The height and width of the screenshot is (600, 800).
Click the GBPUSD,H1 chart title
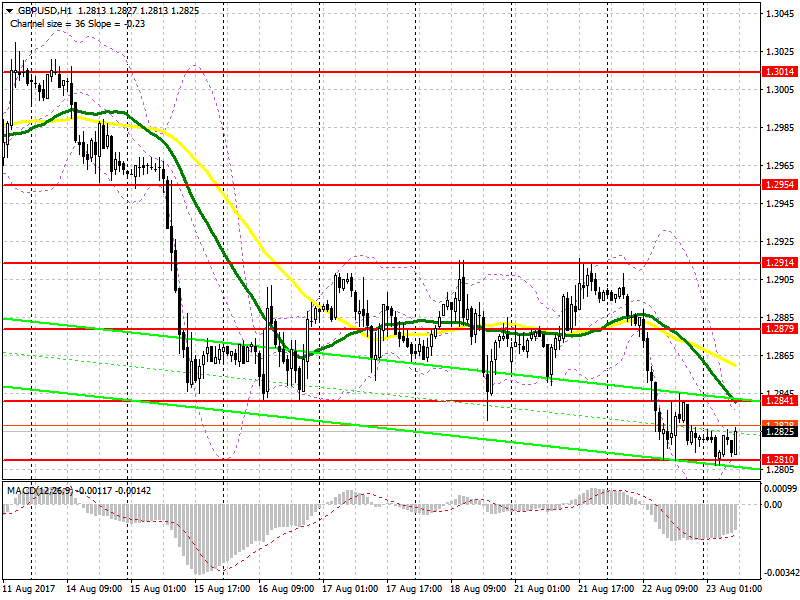pyautogui.click(x=44, y=11)
